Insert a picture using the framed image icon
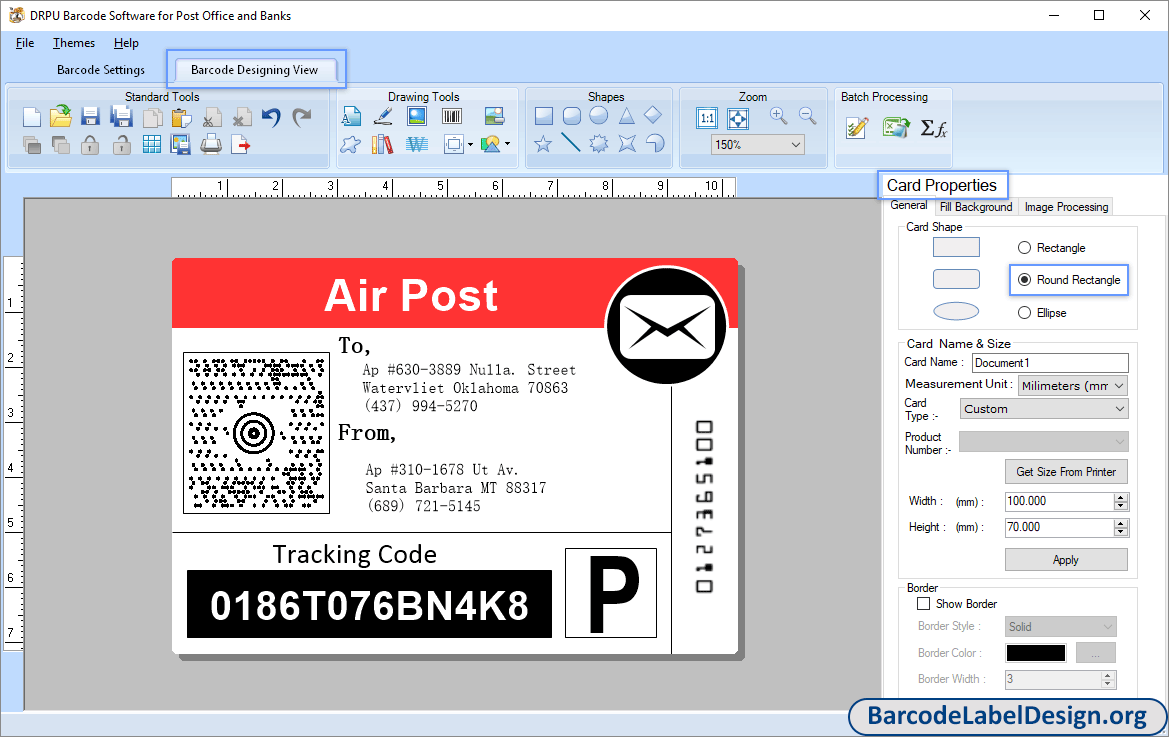Image resolution: width=1169 pixels, height=737 pixels. point(417,116)
